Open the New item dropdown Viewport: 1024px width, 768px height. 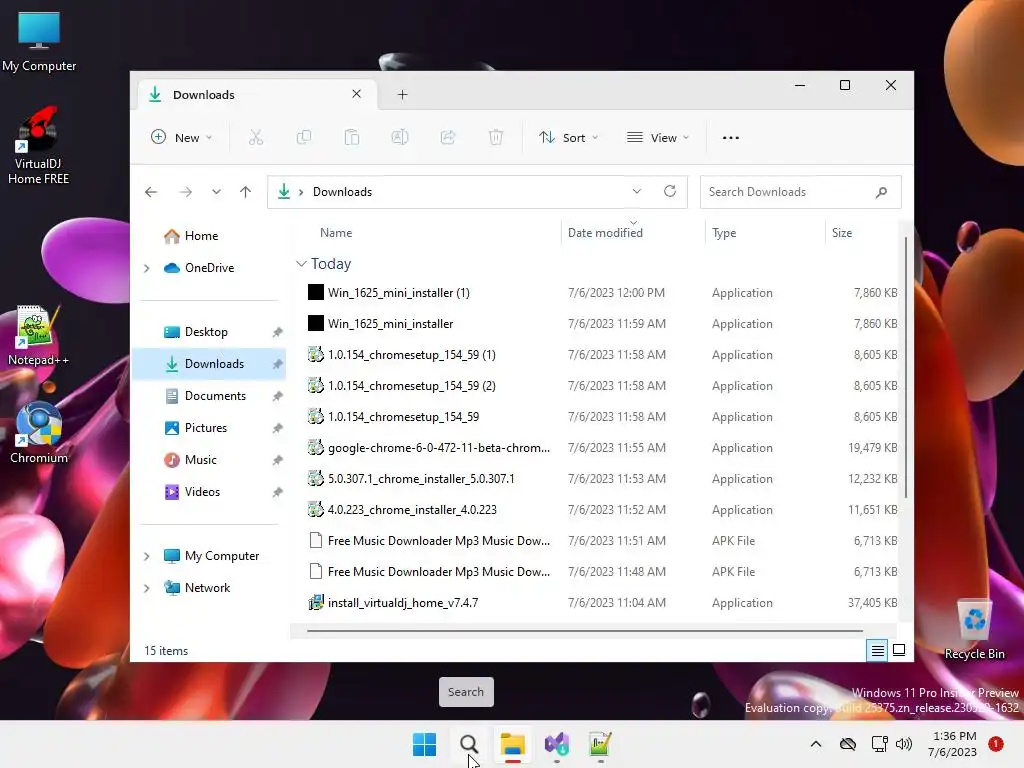click(182, 137)
